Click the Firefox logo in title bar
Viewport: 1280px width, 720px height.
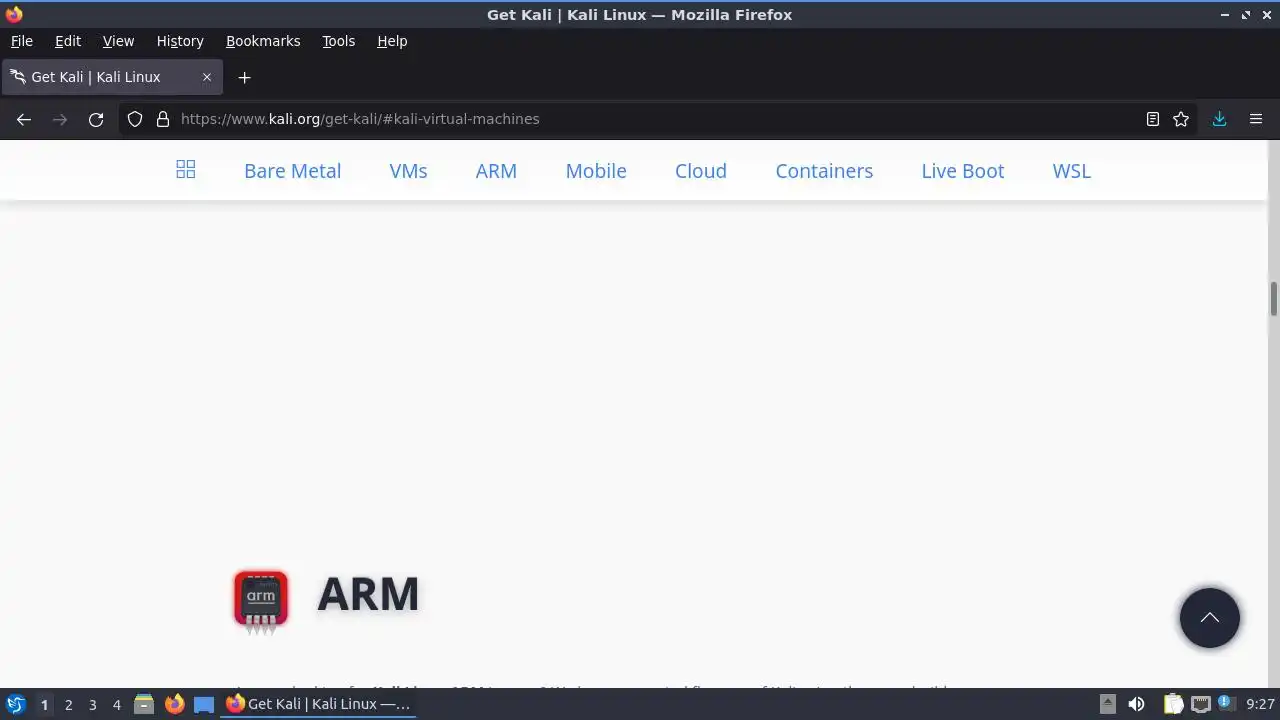coord(13,14)
